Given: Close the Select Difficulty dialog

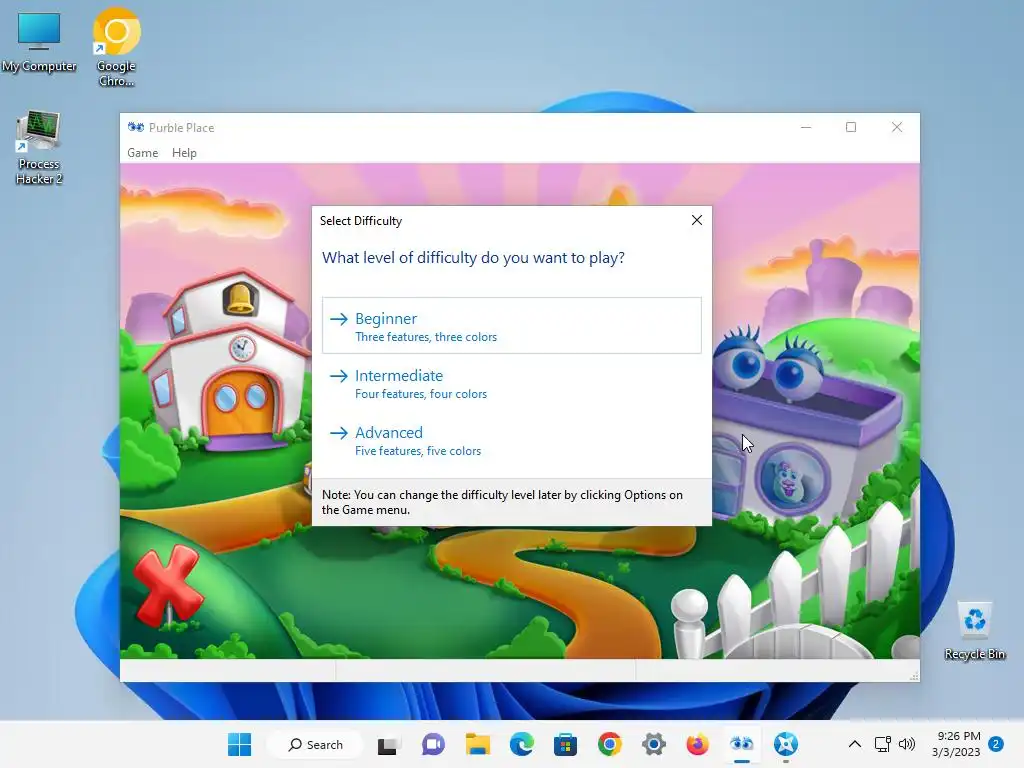Looking at the screenshot, I should pyautogui.click(x=697, y=220).
